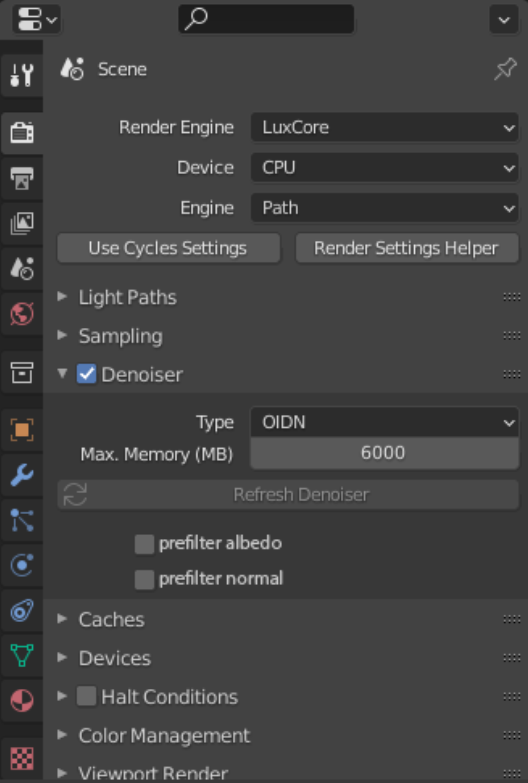Click Use Cycles Settings button

click(168, 248)
